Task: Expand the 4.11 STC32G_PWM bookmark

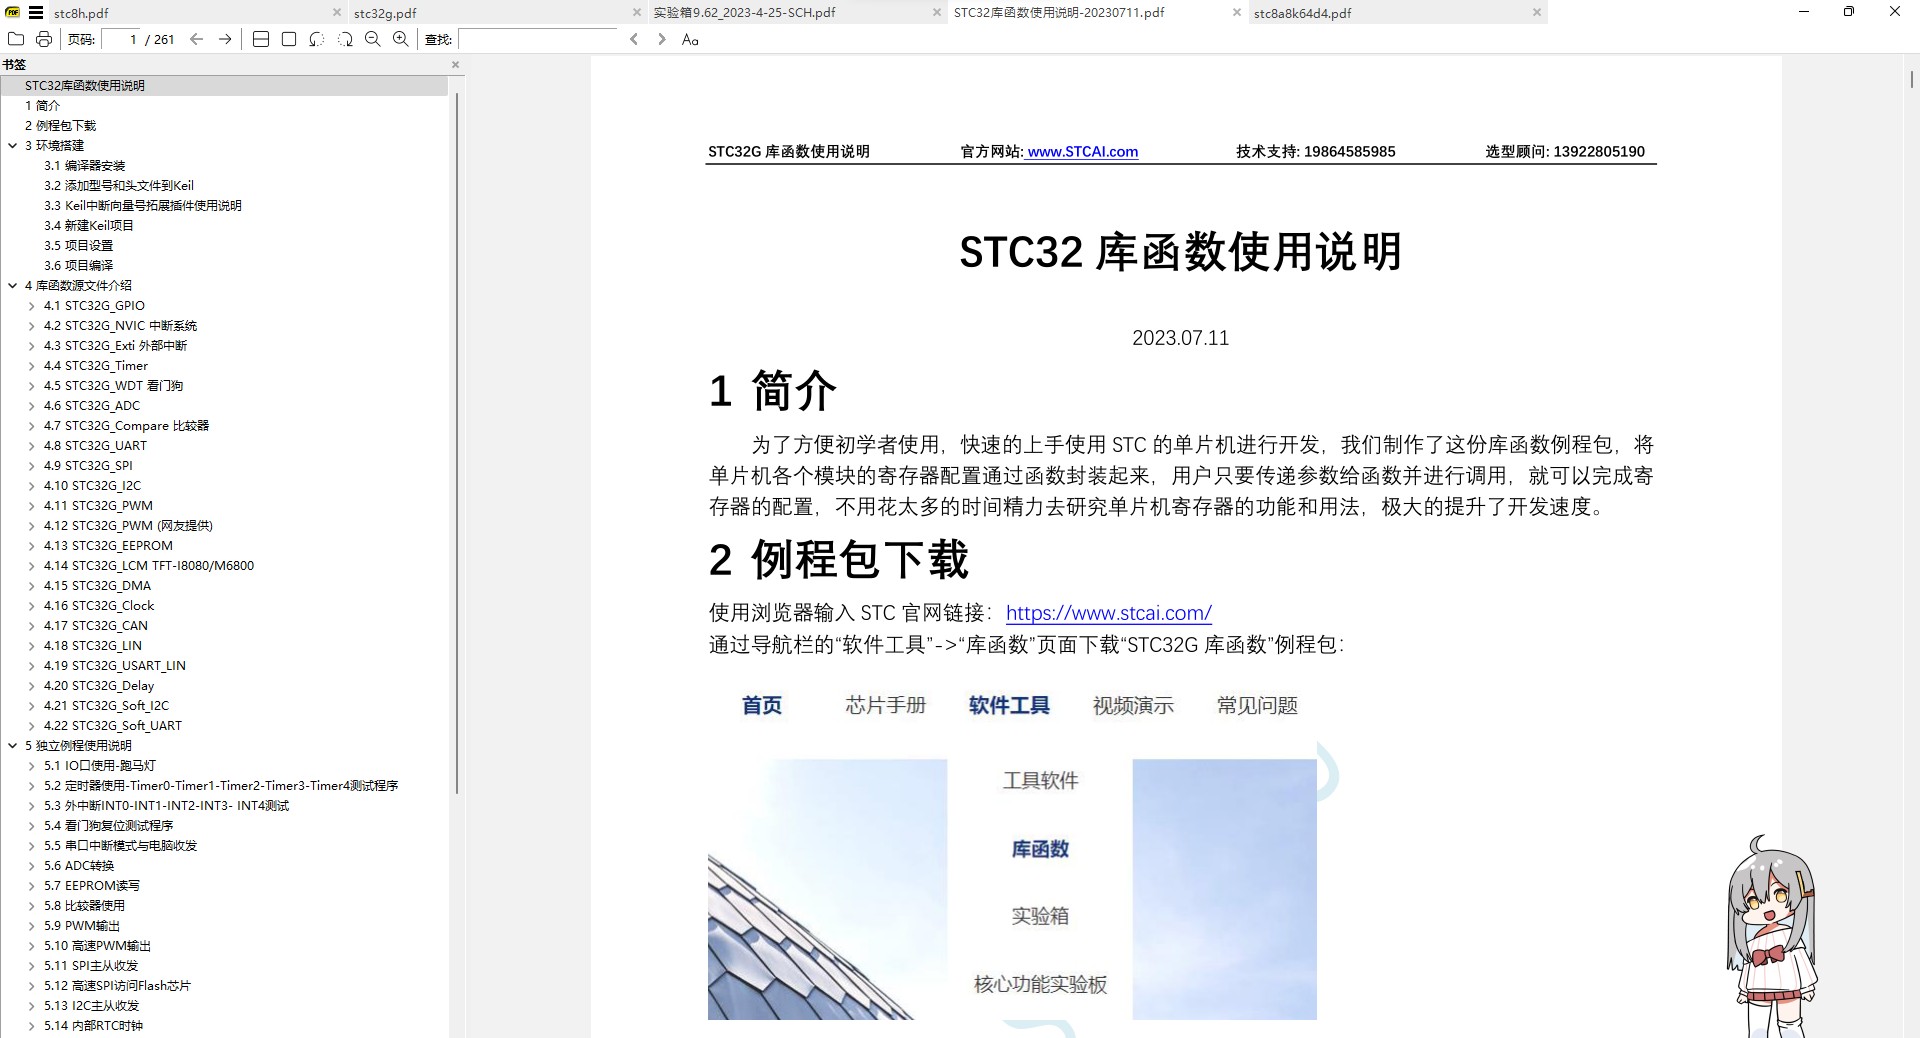Action: 32,506
